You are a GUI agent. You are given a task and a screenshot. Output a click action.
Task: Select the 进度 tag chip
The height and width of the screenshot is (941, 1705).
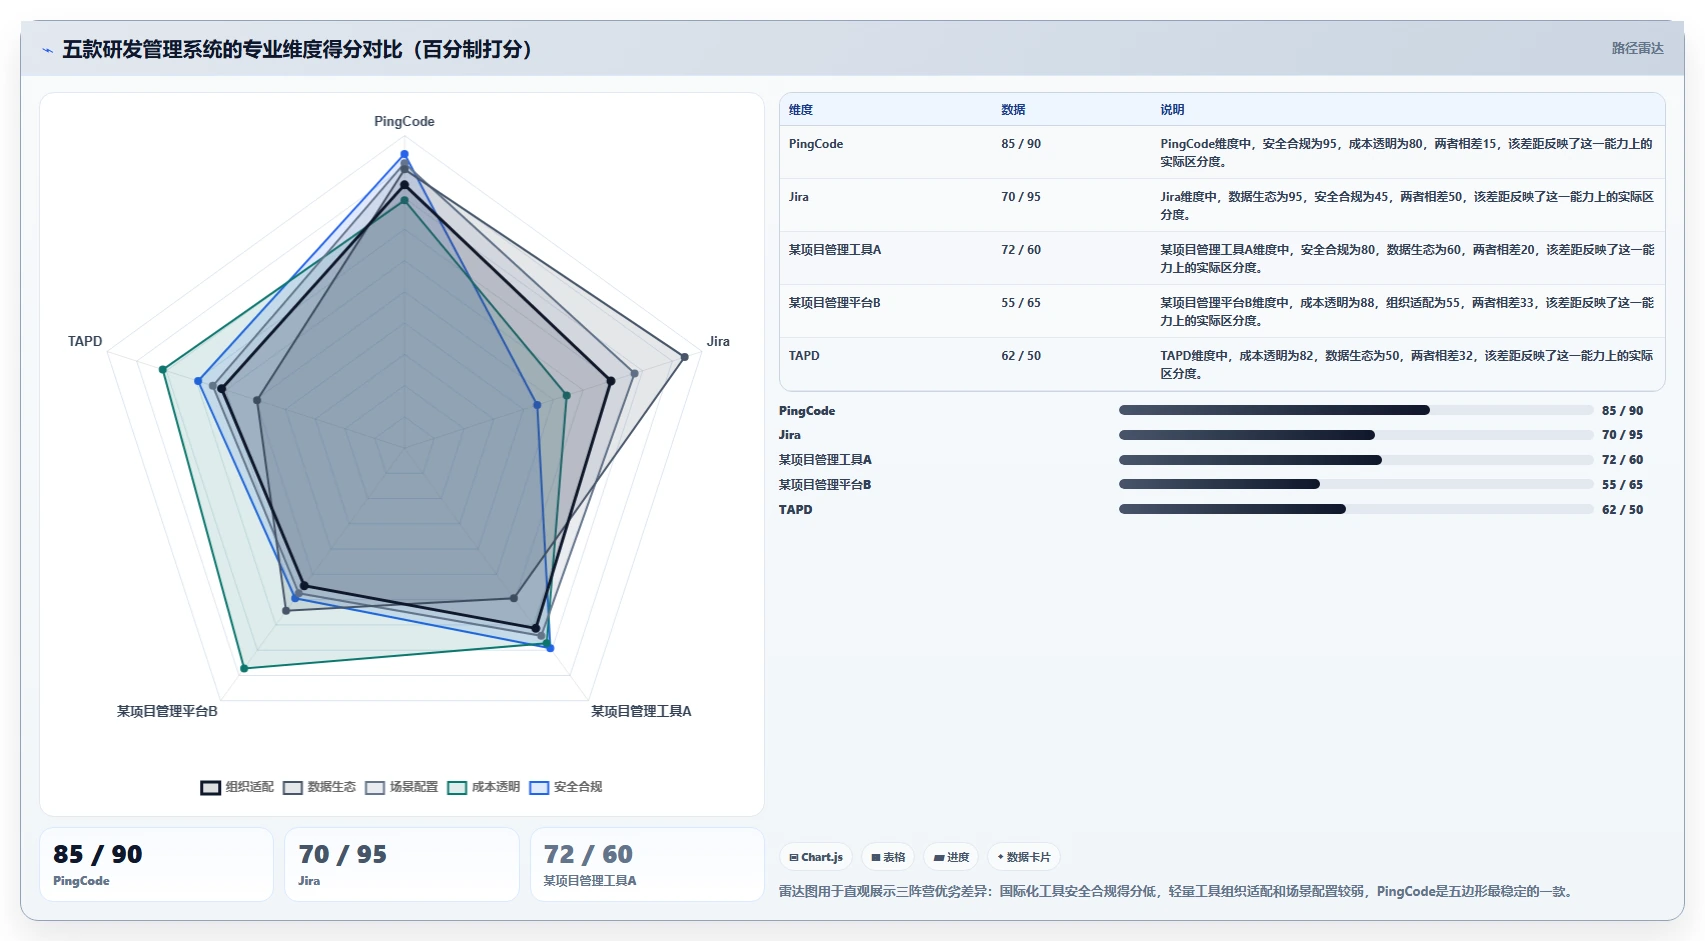(951, 857)
